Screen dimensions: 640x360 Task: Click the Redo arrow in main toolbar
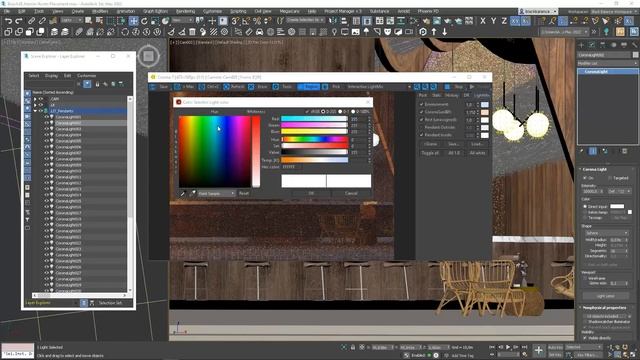(x=19, y=21)
